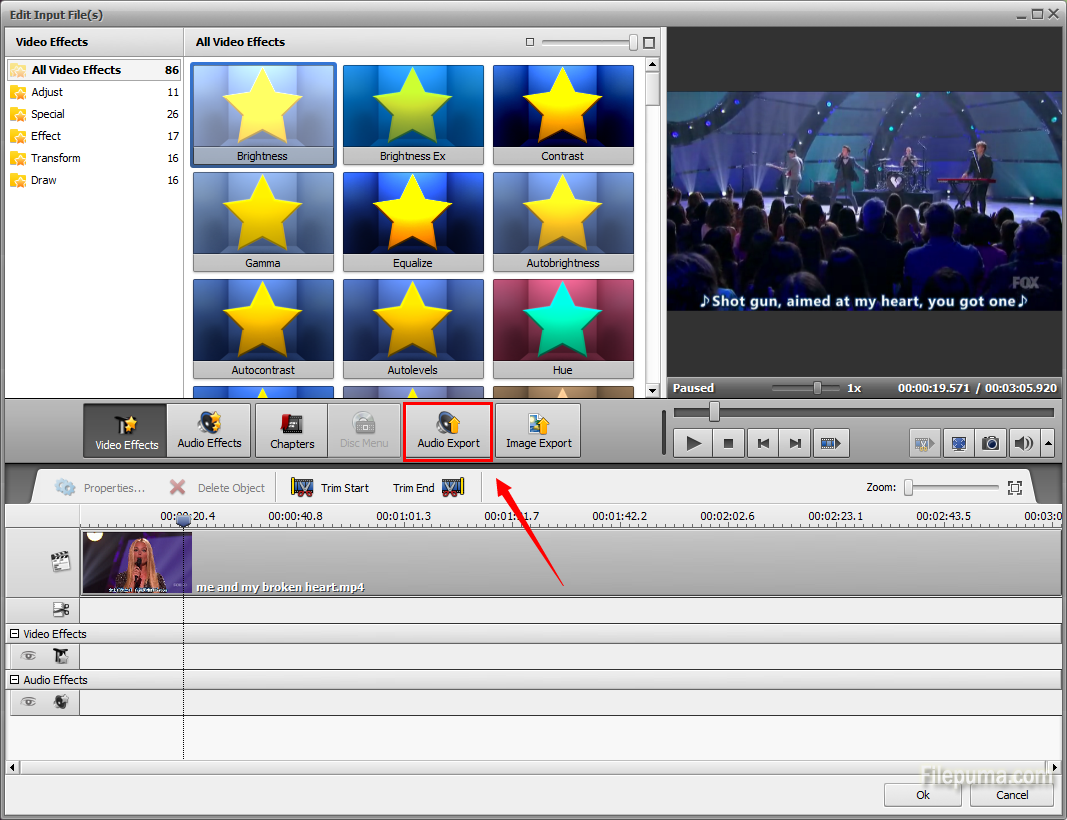Click the zoom-to-fit timeline icon
Viewport: 1067px width, 820px height.
pyautogui.click(x=1015, y=488)
